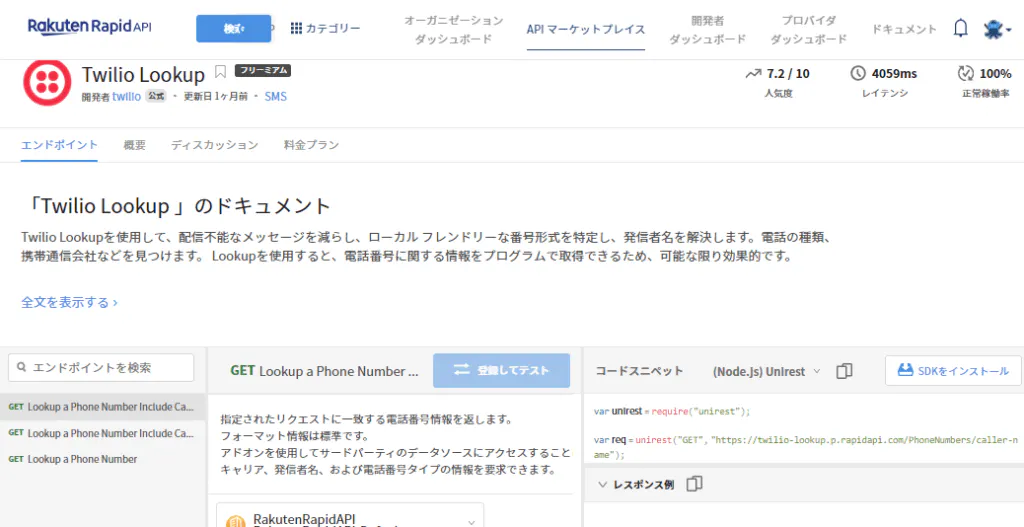Image resolution: width=1024 pixels, height=527 pixels.
Task: Click the 7.2 / 10 popularity score
Action: tap(788, 73)
